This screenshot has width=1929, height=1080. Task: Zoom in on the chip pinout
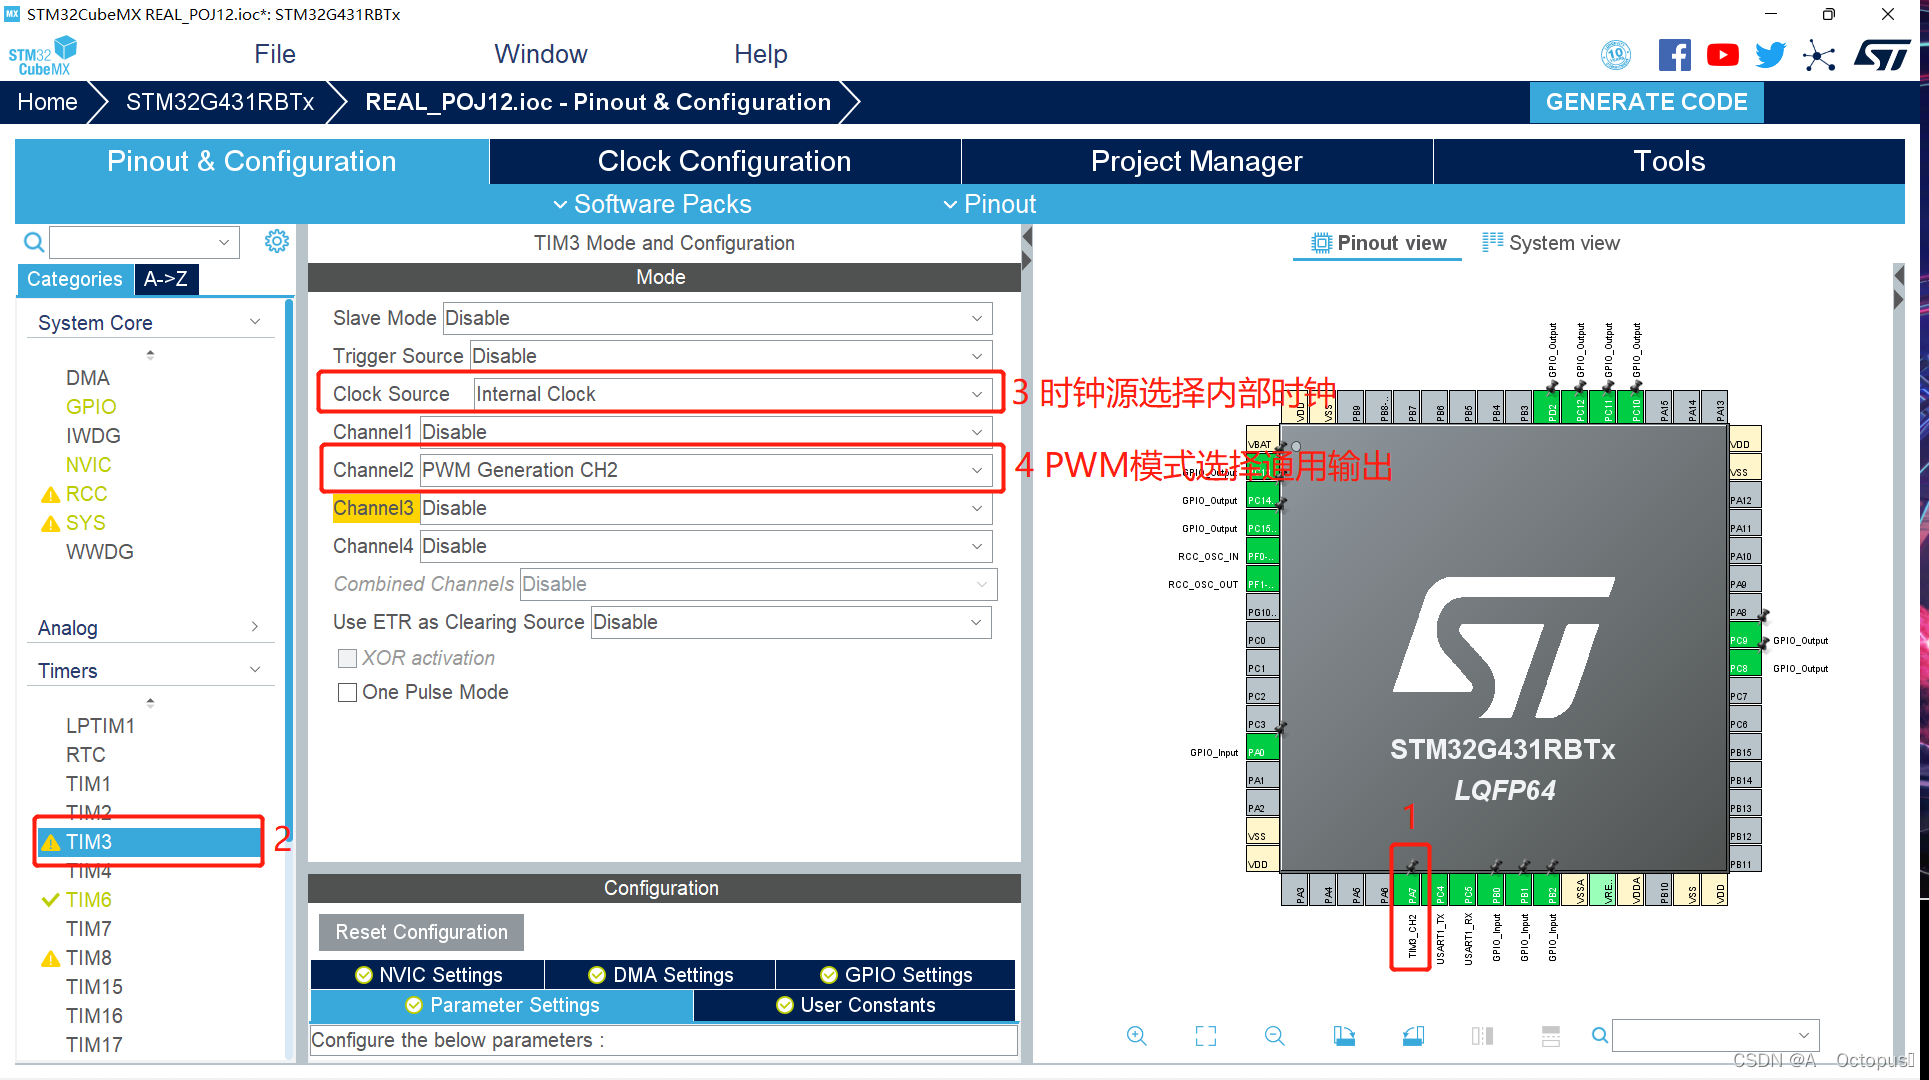pos(1136,1036)
